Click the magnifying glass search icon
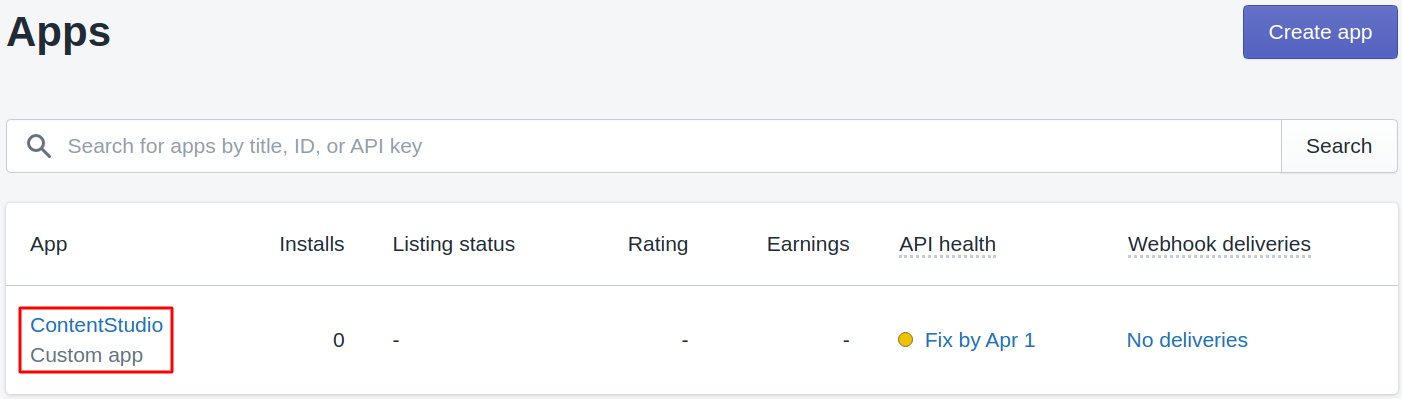 click(x=39, y=146)
